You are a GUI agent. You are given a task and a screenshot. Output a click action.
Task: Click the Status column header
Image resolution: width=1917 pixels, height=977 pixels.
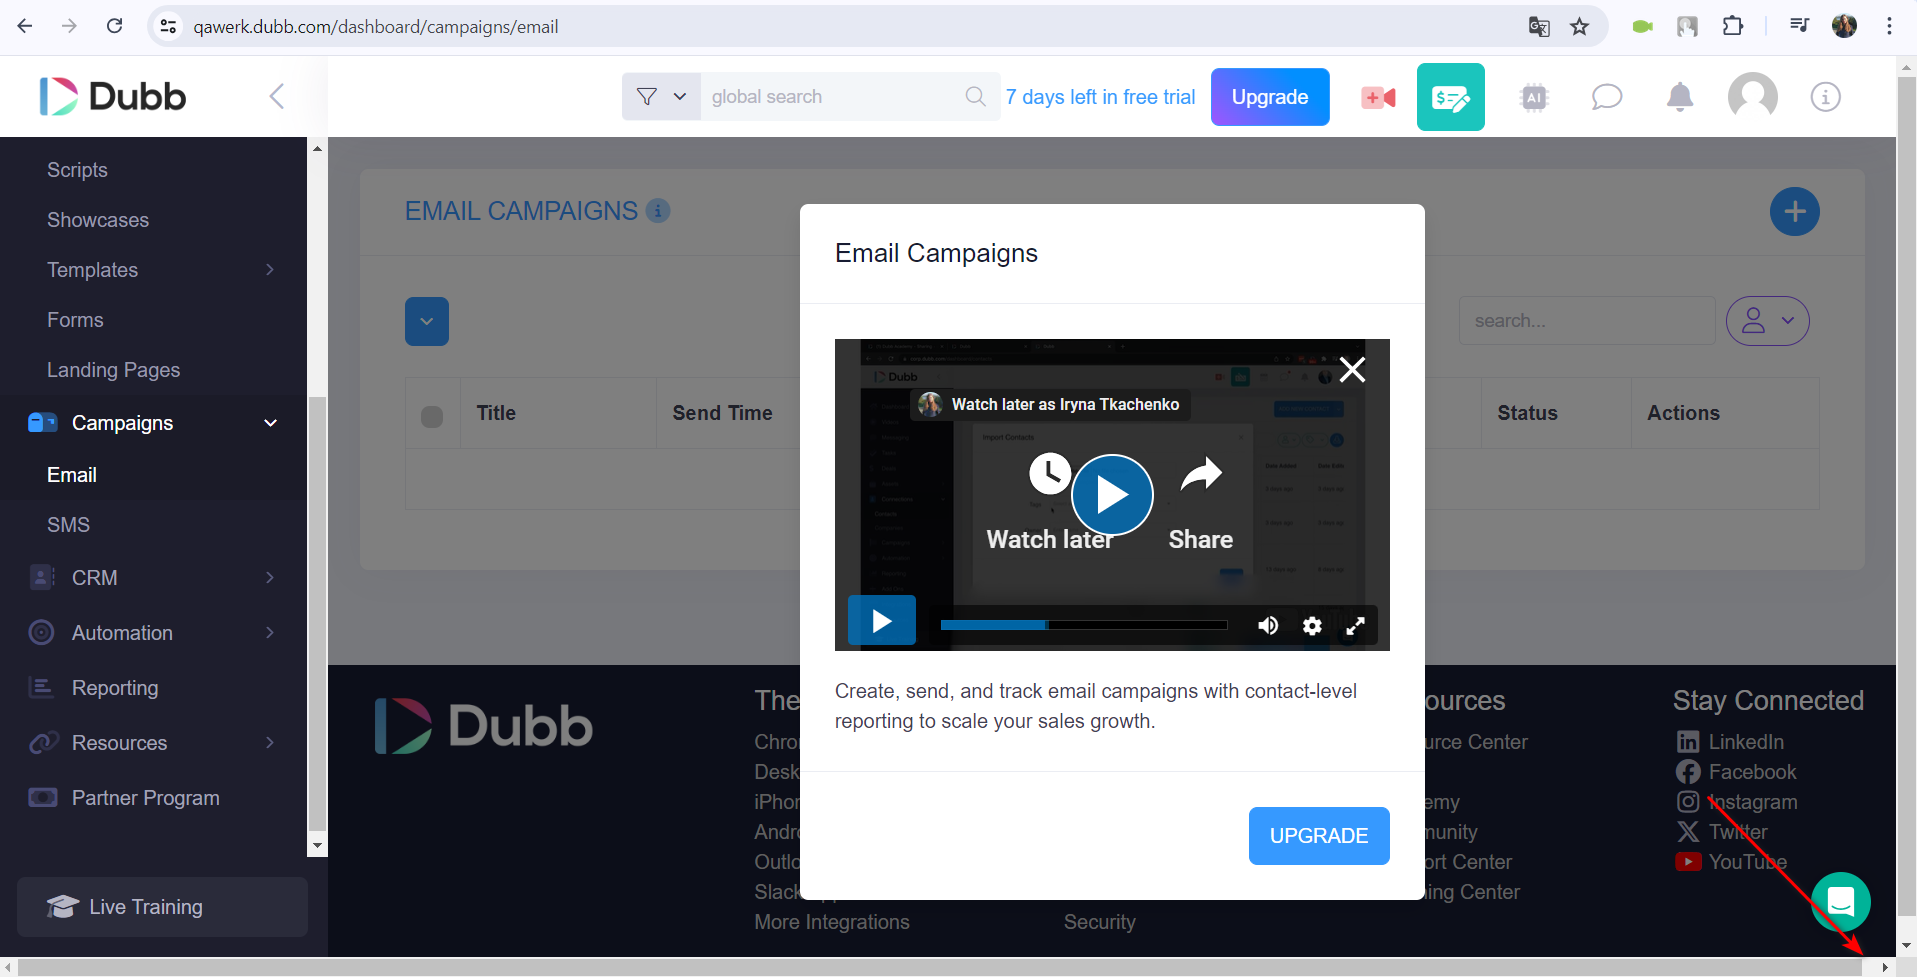click(1527, 413)
